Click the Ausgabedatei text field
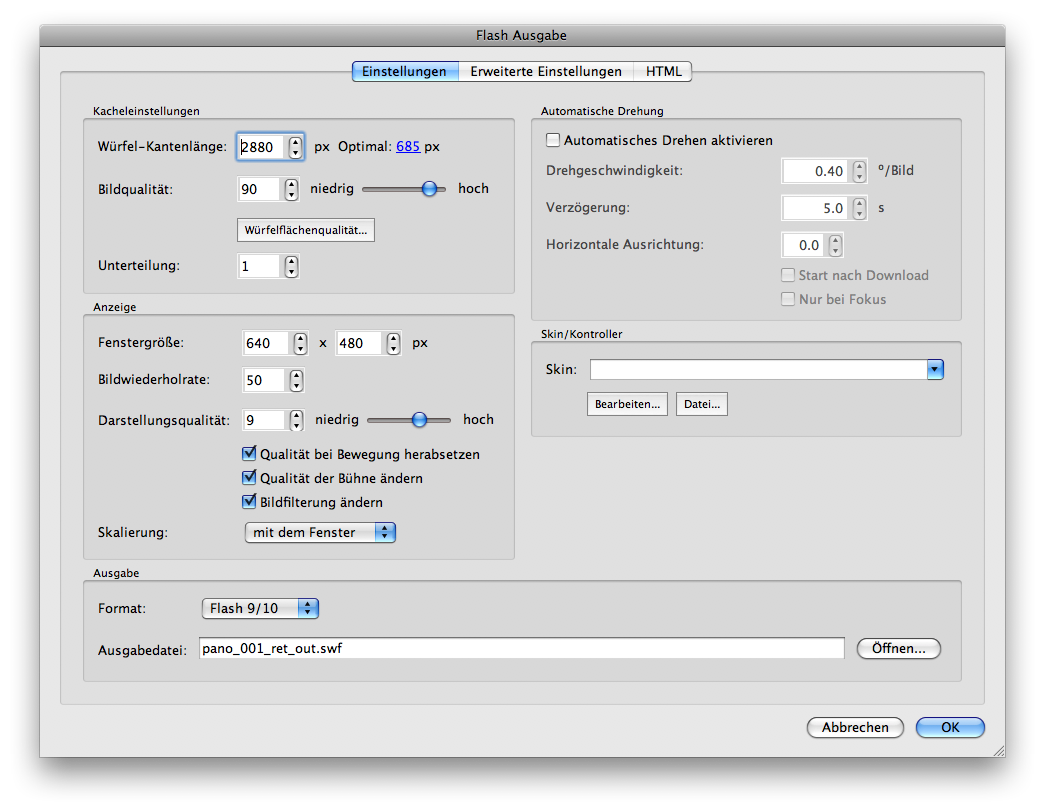Screen dimensions: 1045x812 (521, 648)
